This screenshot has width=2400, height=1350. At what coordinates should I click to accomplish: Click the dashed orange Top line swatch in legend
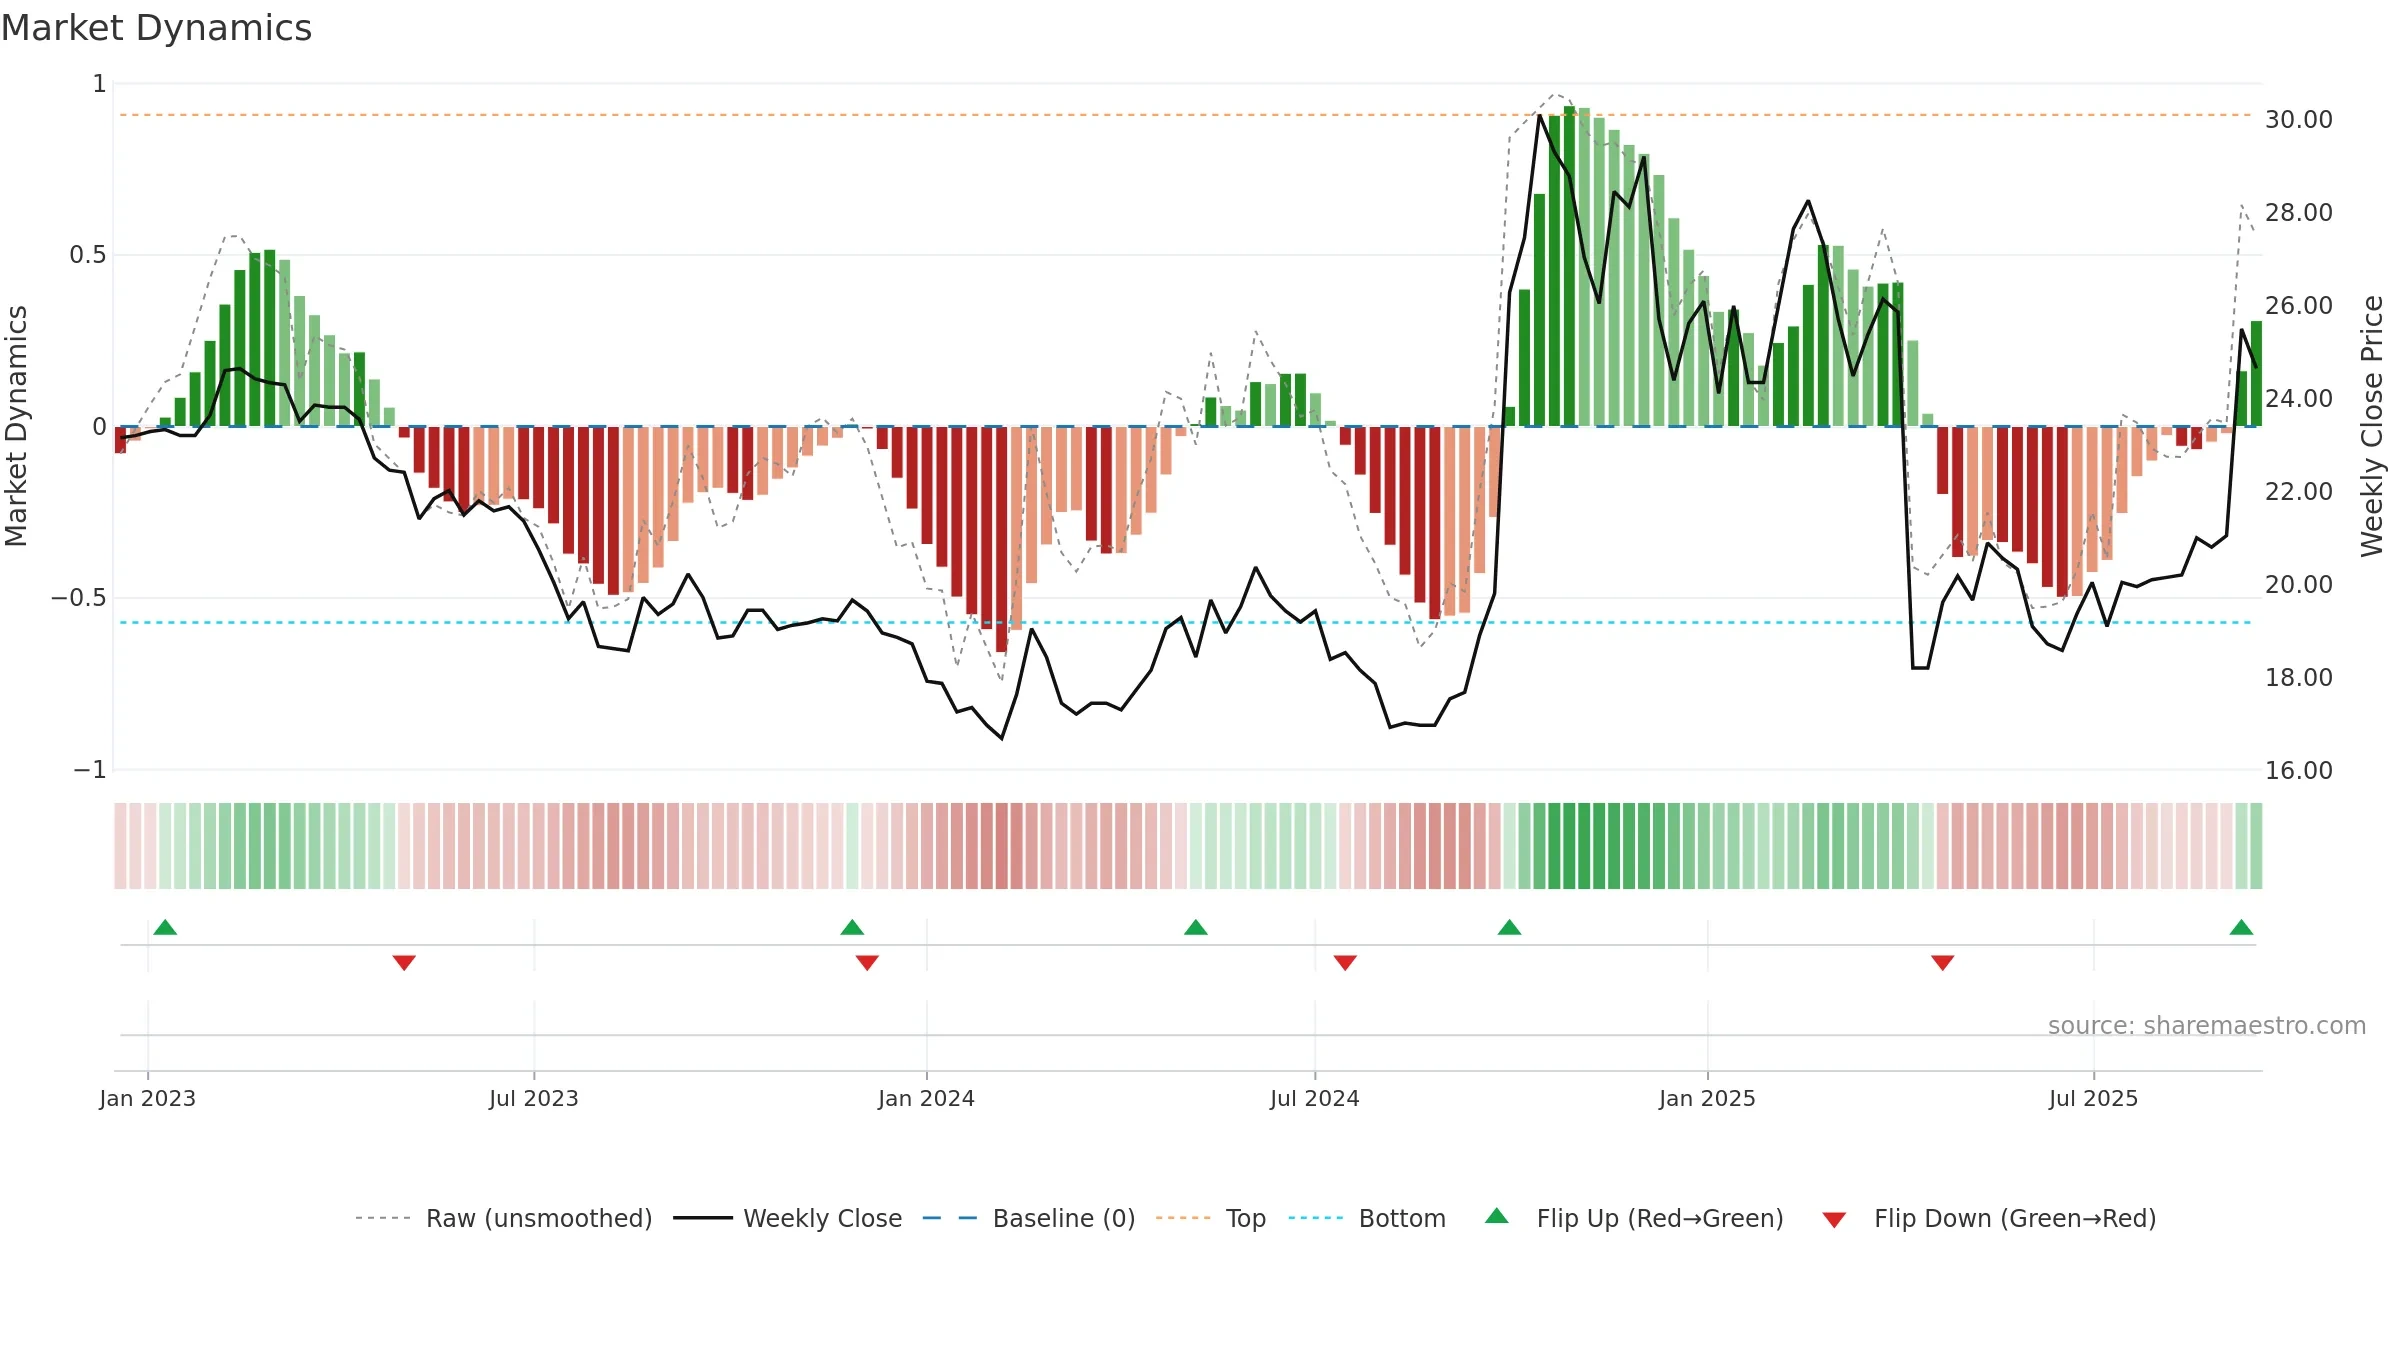pyautogui.click(x=1183, y=1218)
